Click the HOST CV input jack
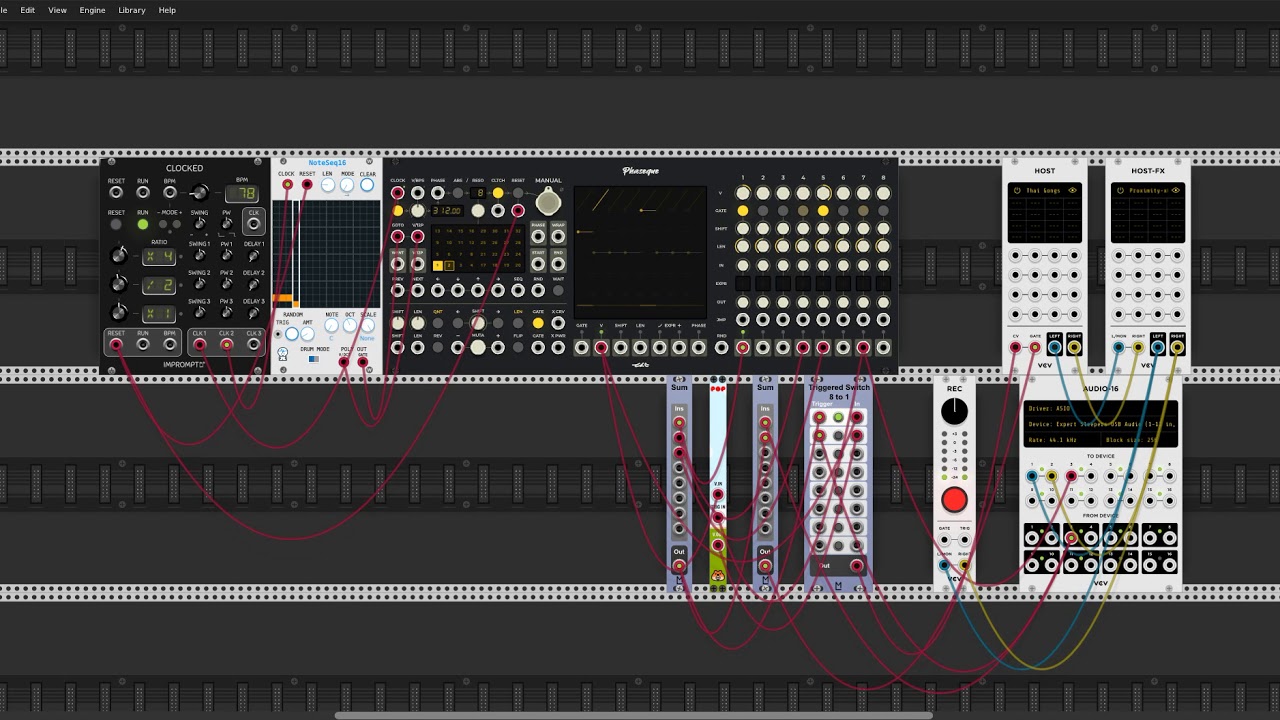The image size is (1280, 720). (x=1016, y=348)
